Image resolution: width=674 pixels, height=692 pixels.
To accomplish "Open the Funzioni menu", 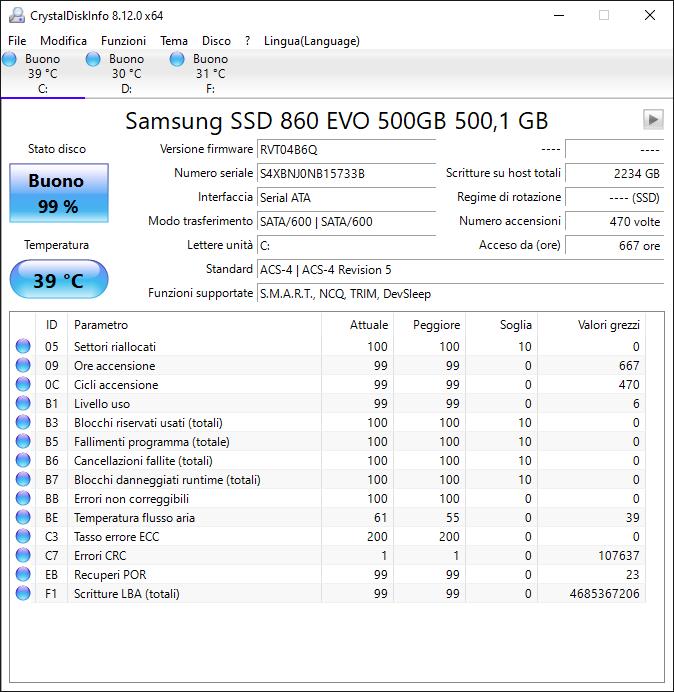I will pos(123,41).
